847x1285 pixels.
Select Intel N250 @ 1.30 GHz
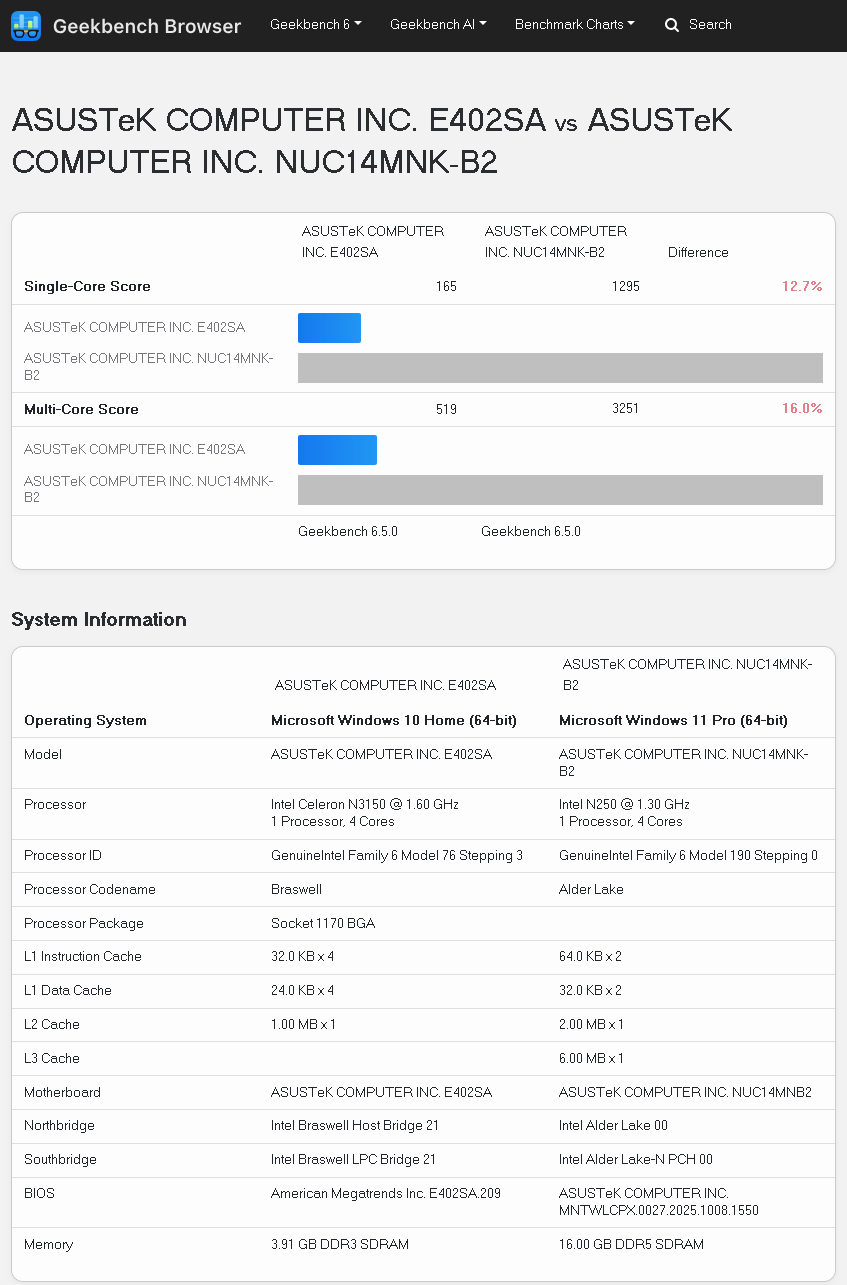624,804
